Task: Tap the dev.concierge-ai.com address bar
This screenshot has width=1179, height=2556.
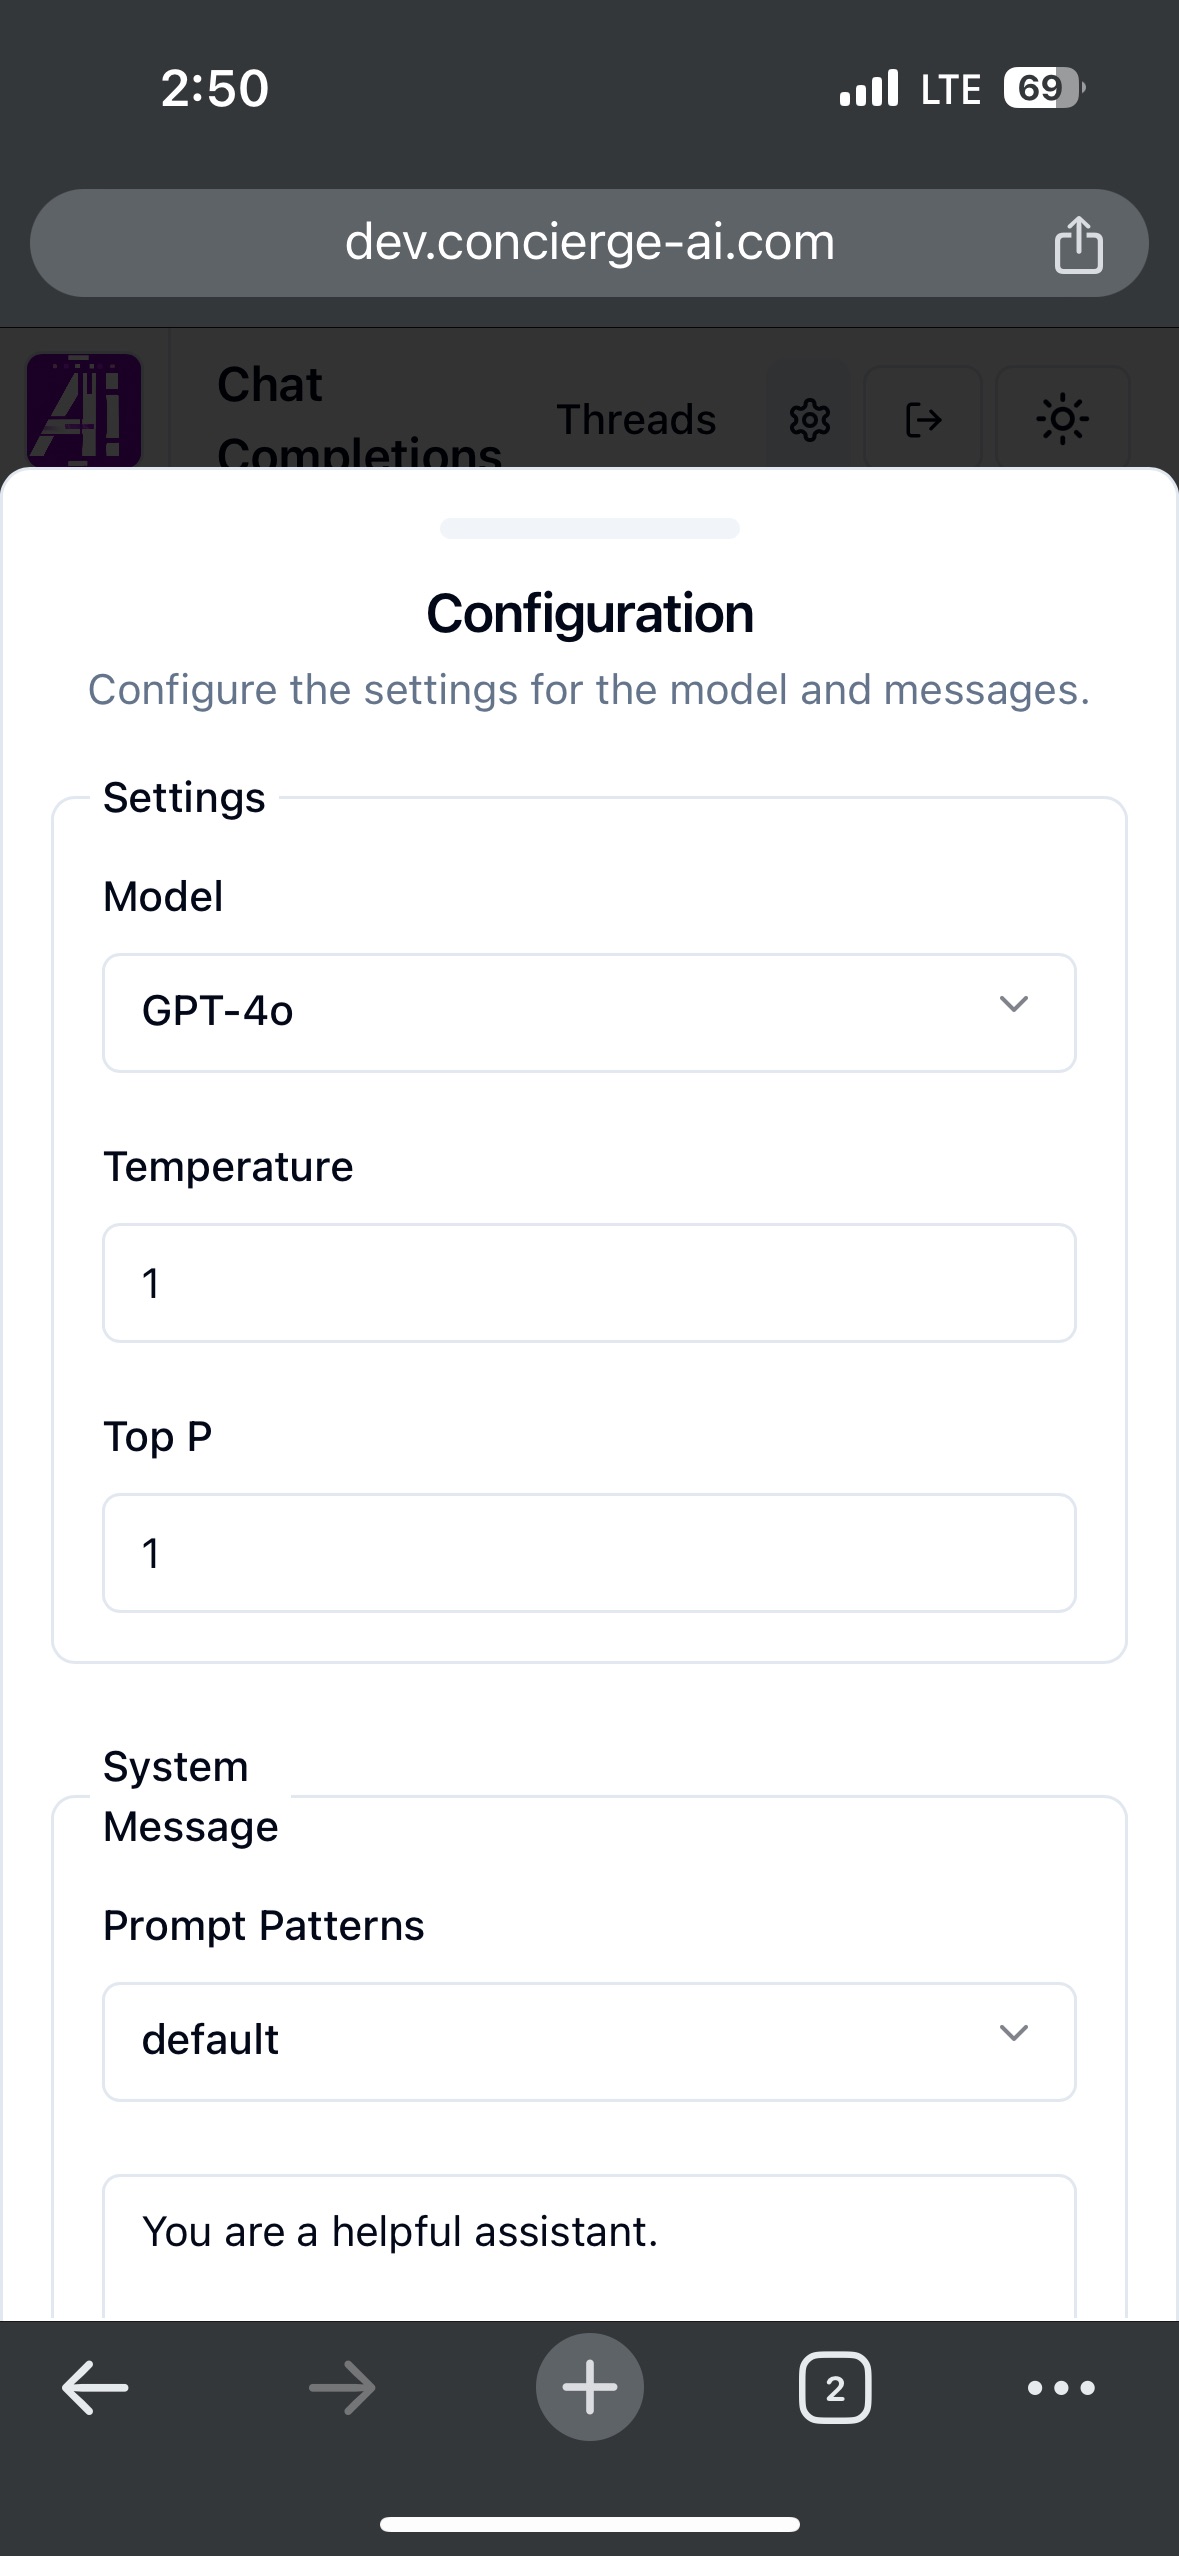Action: [589, 243]
